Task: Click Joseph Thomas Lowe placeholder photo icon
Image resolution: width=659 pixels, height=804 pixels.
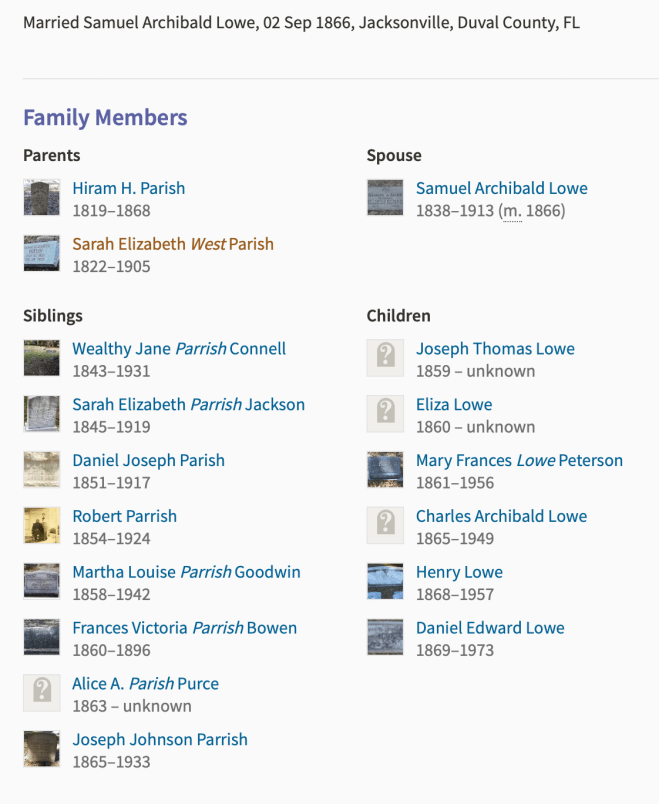Action: tap(385, 358)
